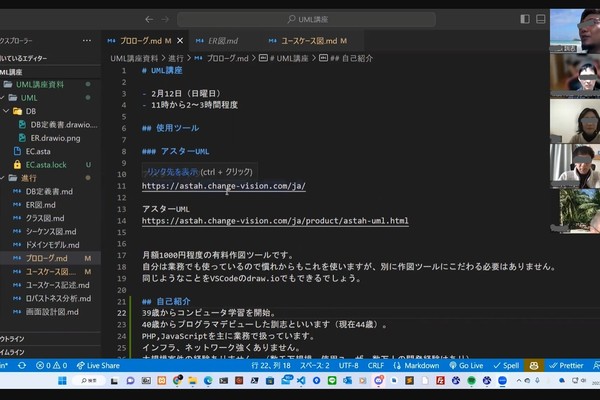Click the 行 22, 列 18 cursor position indicator
Screen dimensions: 600x400
click(x=271, y=366)
